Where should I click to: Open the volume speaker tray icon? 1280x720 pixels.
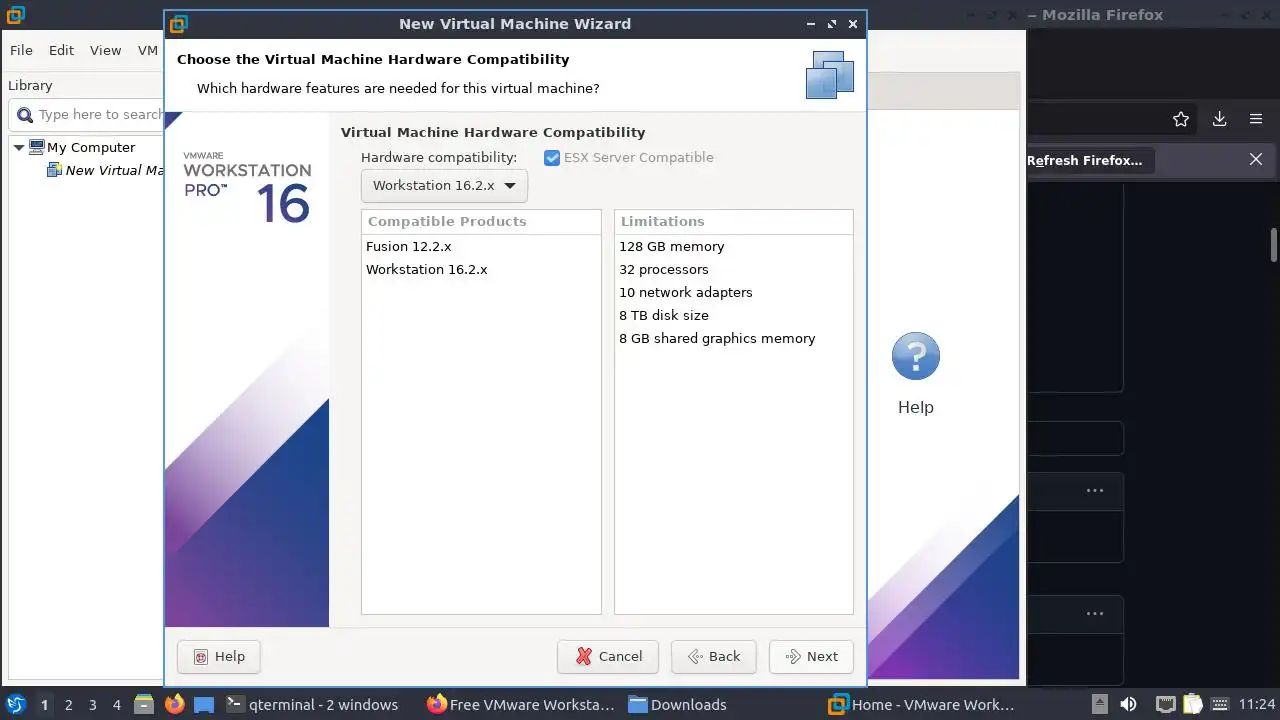pos(1128,704)
